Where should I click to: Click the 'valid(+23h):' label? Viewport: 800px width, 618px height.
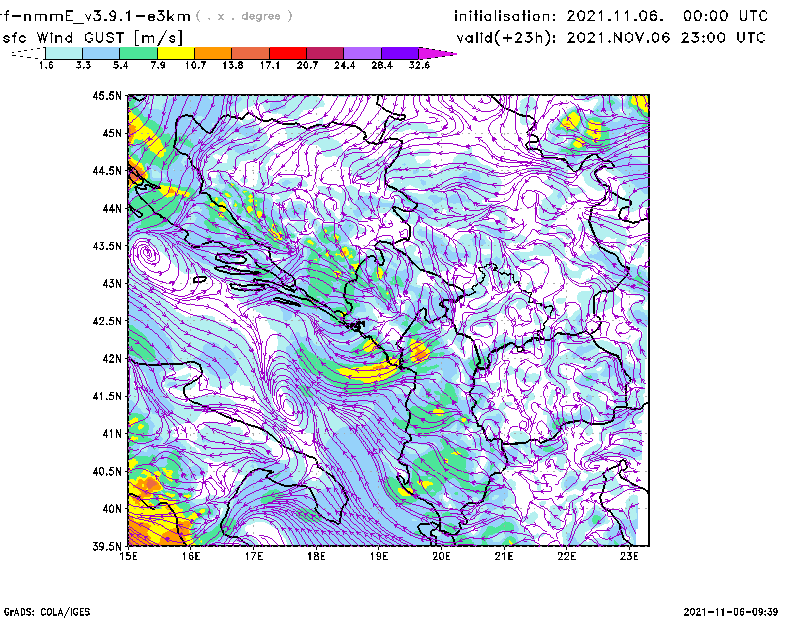(507, 38)
